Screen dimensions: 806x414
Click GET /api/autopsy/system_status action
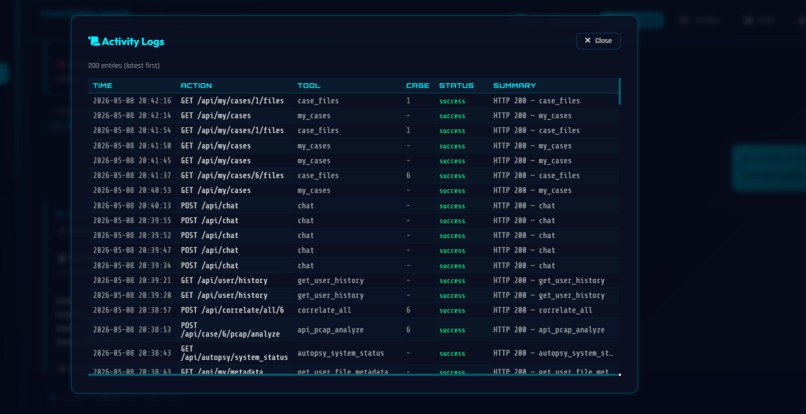point(234,353)
